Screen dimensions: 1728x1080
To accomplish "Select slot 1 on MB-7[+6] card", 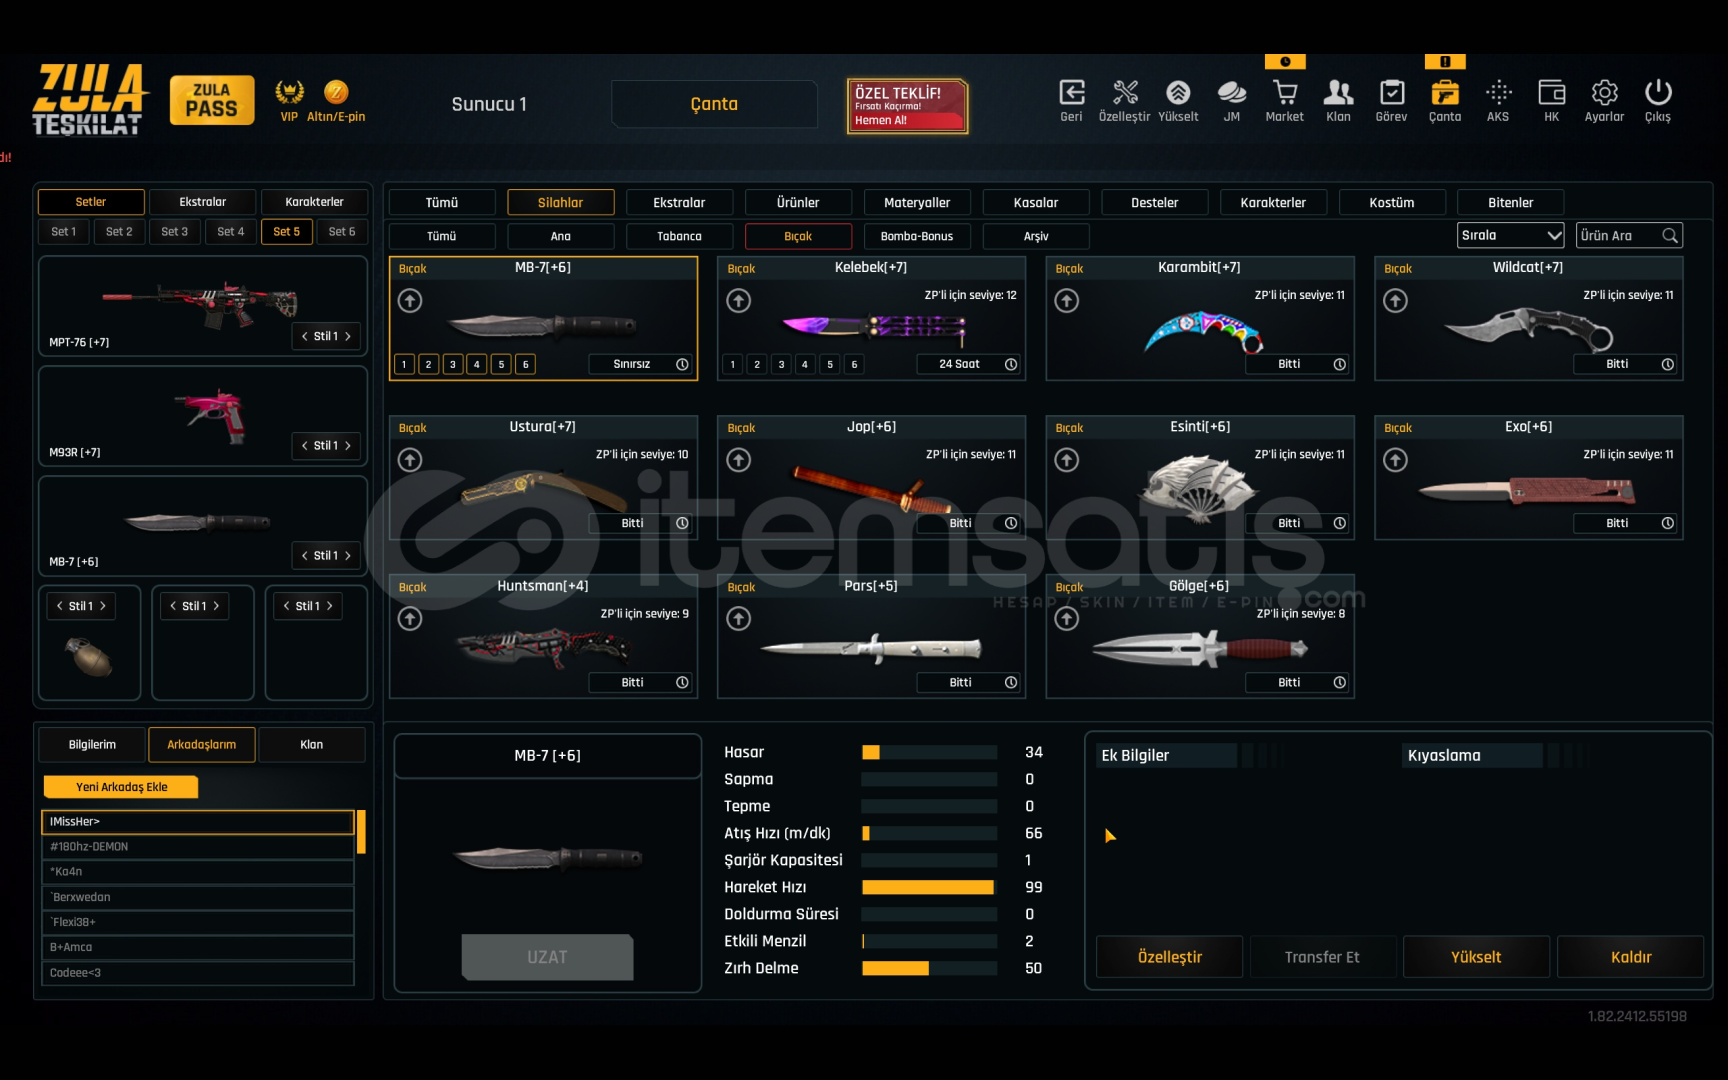I will [x=404, y=364].
